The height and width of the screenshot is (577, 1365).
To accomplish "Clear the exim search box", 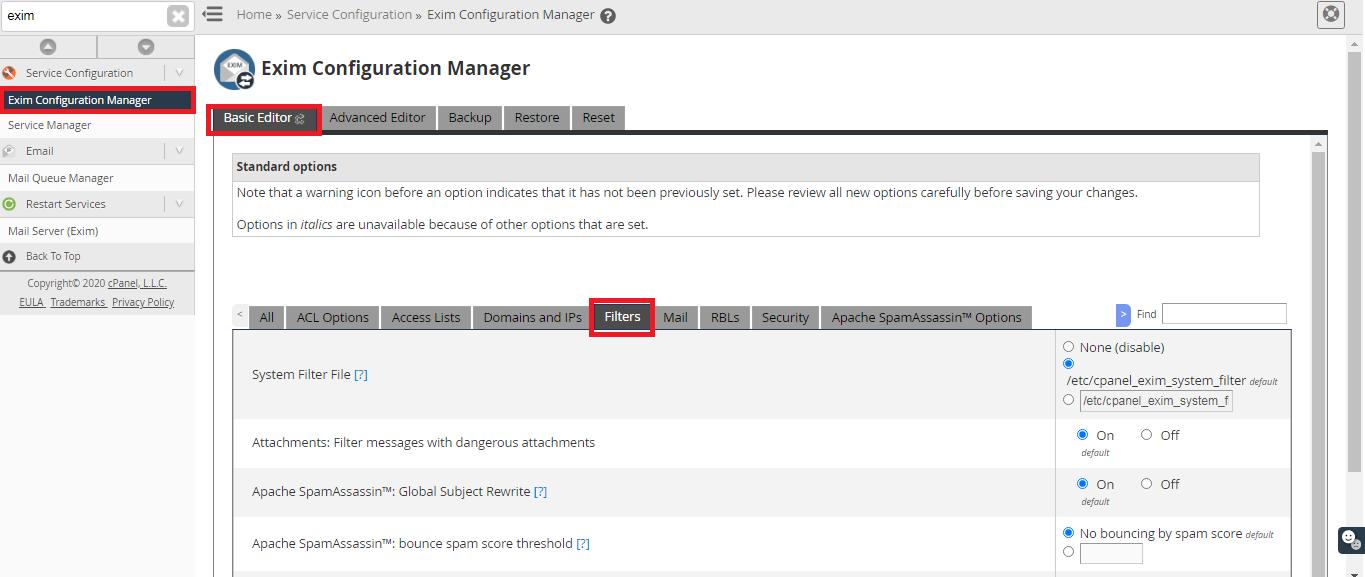I will tap(178, 16).
